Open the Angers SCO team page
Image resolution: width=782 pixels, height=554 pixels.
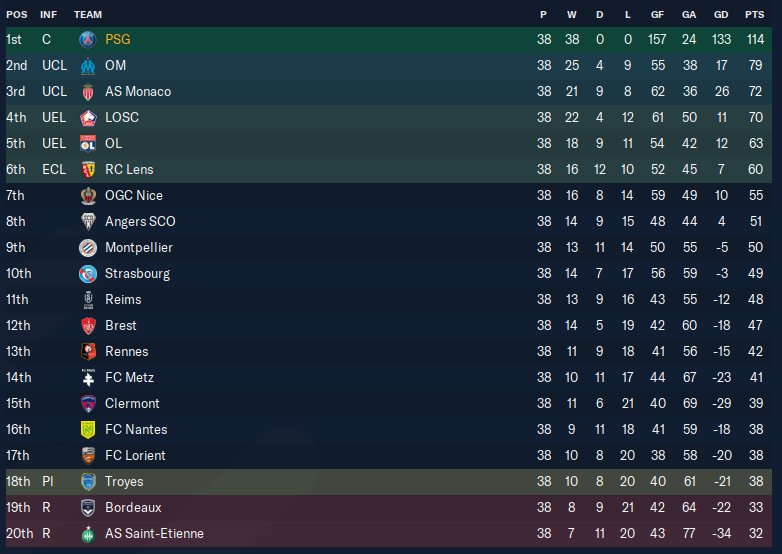[139, 221]
